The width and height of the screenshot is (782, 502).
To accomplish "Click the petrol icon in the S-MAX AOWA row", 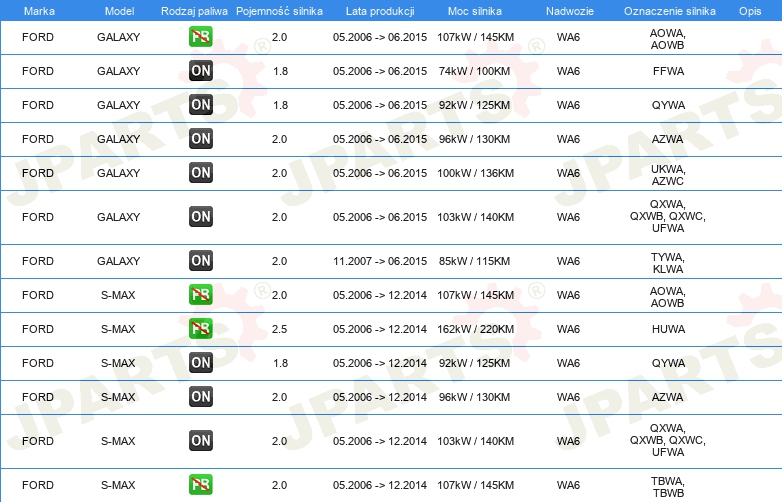I will 200,295.
